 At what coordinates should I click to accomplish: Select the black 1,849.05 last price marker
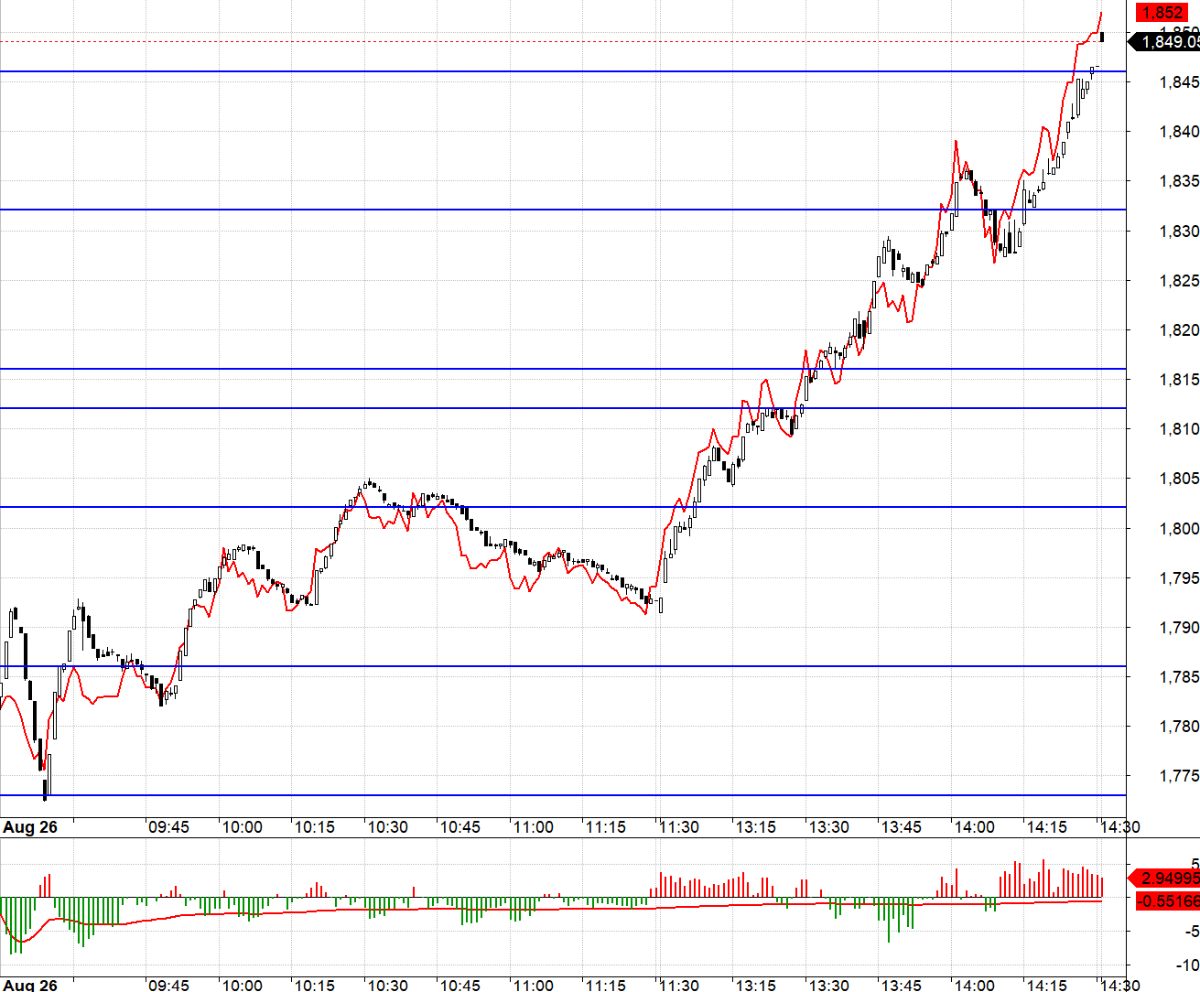(x=1167, y=42)
